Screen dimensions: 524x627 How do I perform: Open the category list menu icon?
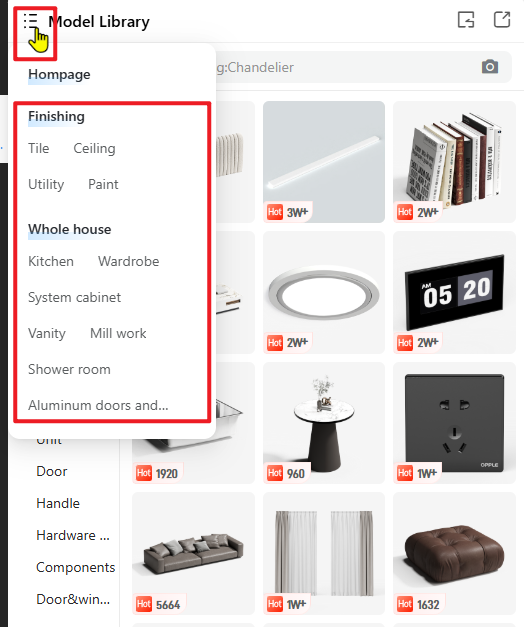31,21
